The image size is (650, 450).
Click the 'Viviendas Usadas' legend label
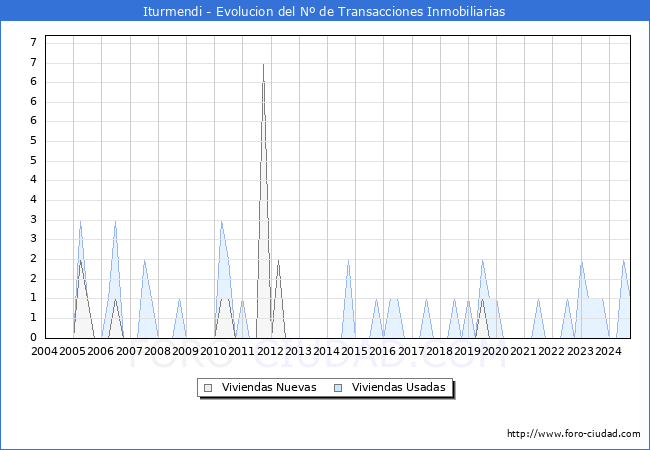398,387
